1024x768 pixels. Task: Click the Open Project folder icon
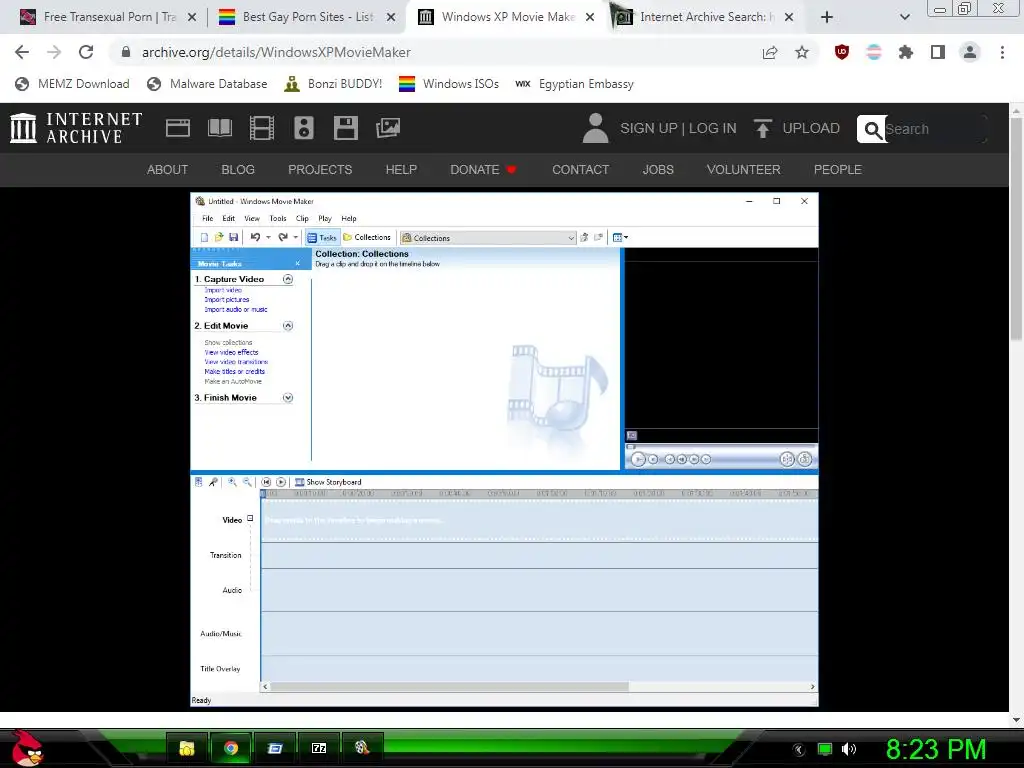coord(219,238)
